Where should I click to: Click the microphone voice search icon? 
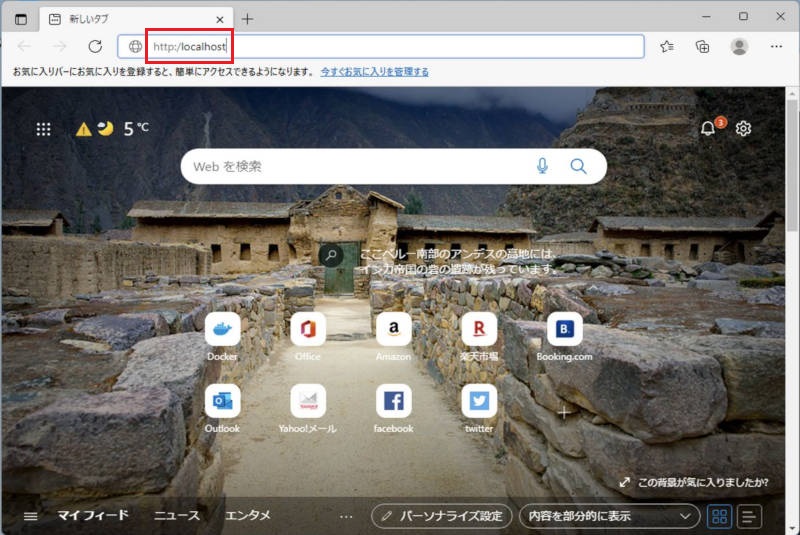click(x=542, y=166)
